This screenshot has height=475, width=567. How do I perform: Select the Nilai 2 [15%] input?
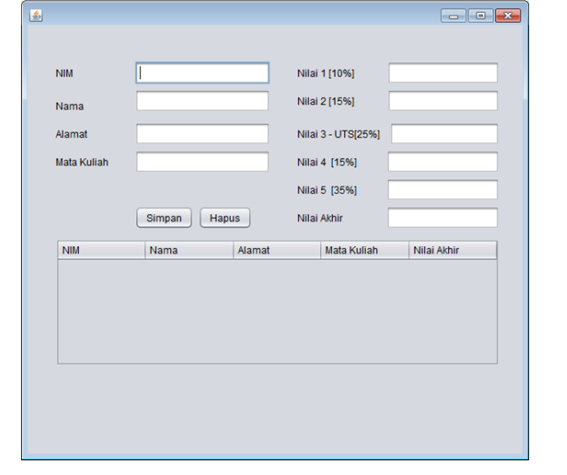(x=443, y=101)
